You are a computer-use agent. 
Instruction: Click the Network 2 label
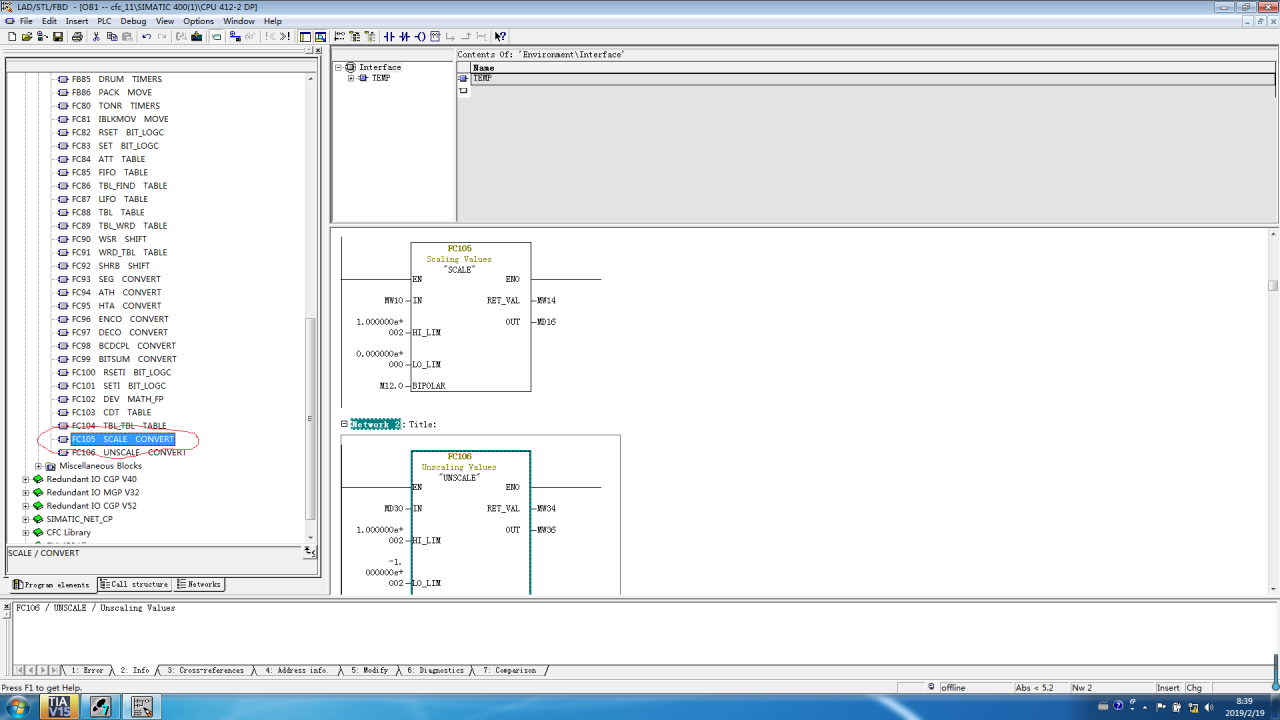[x=375, y=424]
